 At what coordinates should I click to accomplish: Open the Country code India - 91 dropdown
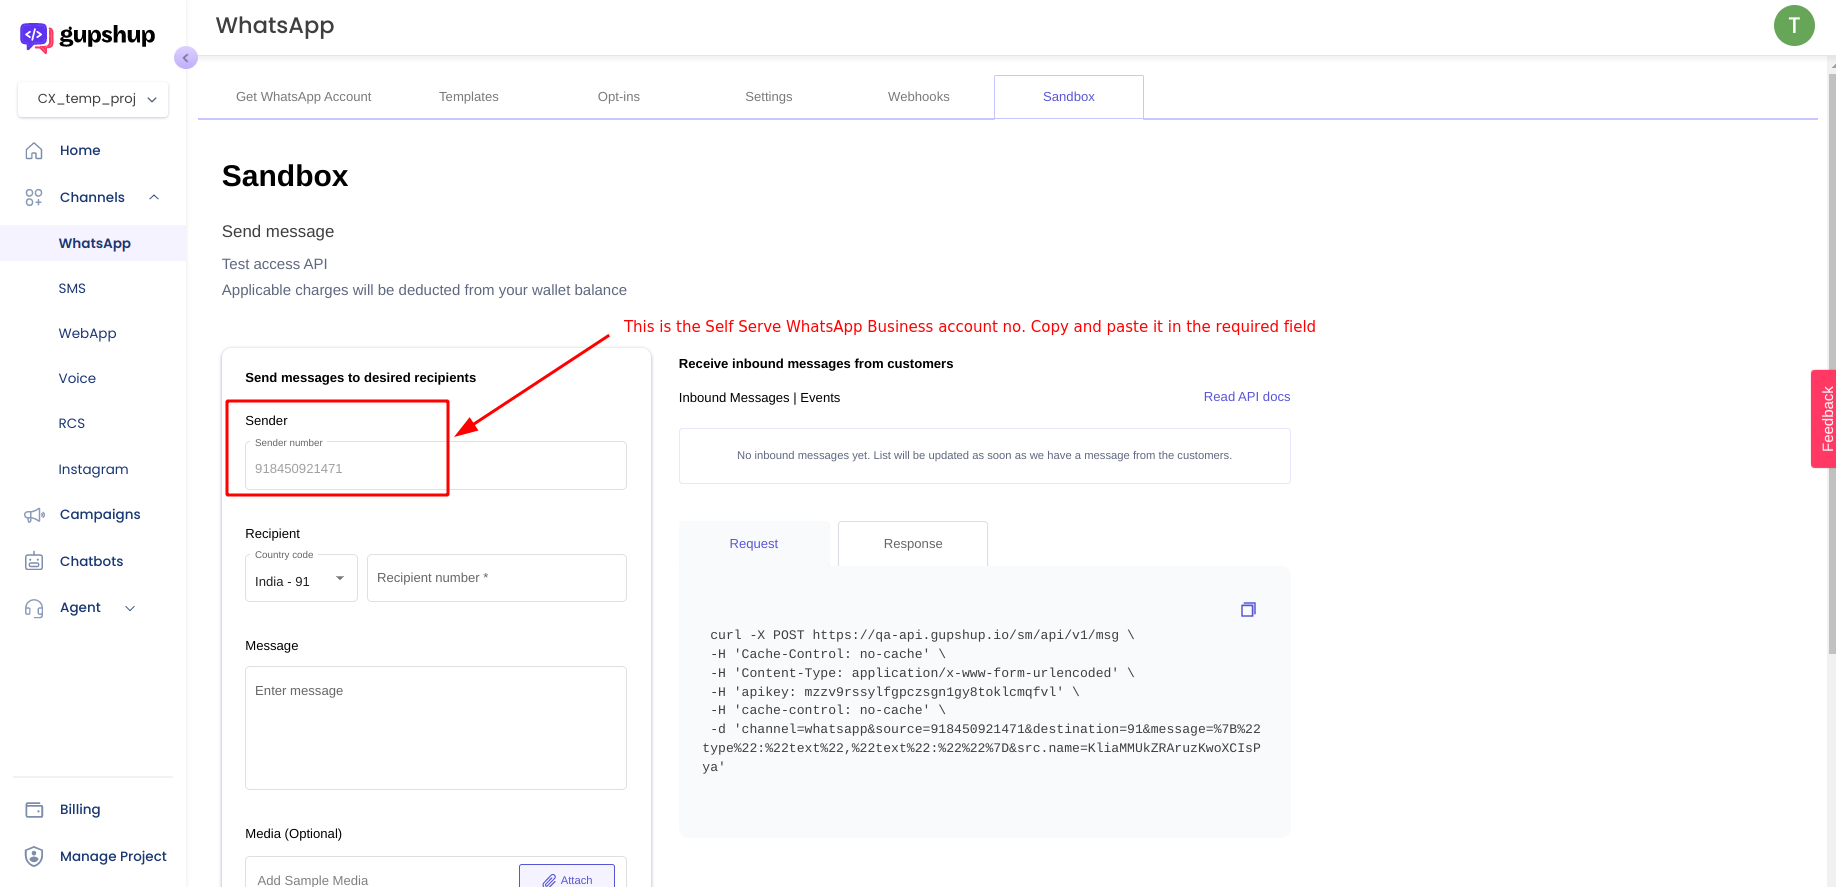click(301, 578)
